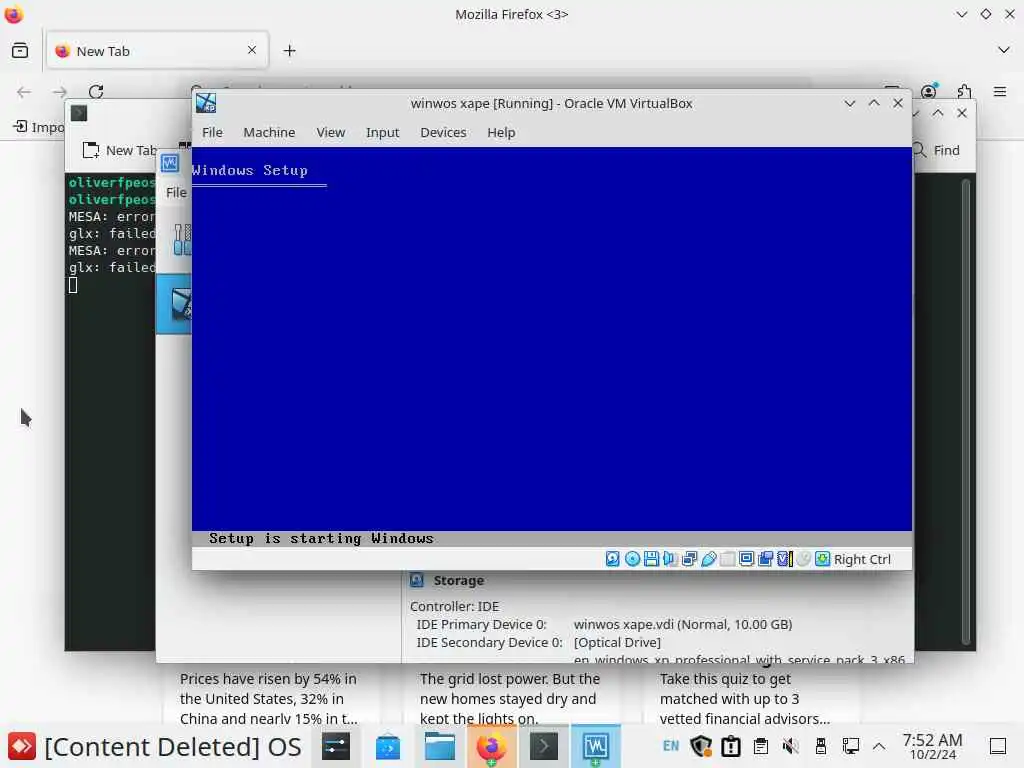The width and height of the screenshot is (1024, 768).
Task: Open Firefox application hamburger menu
Action: pyautogui.click(x=1000, y=91)
